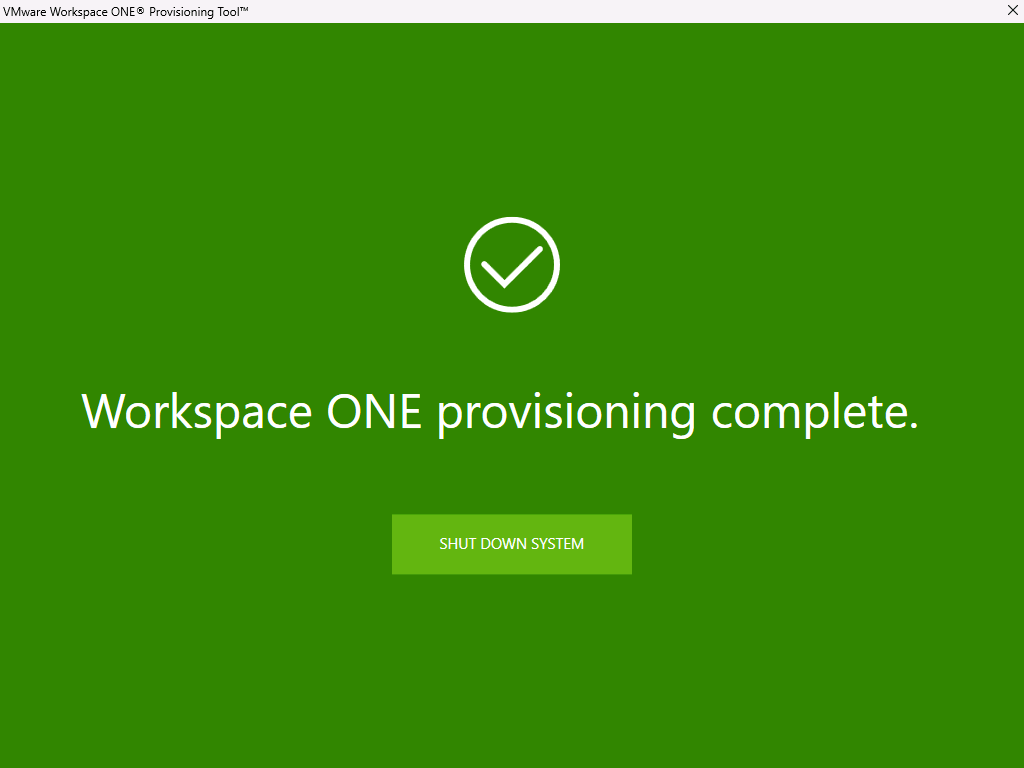Click the empty middle of the title bar
The width and height of the screenshot is (1024, 768).
pos(600,11)
